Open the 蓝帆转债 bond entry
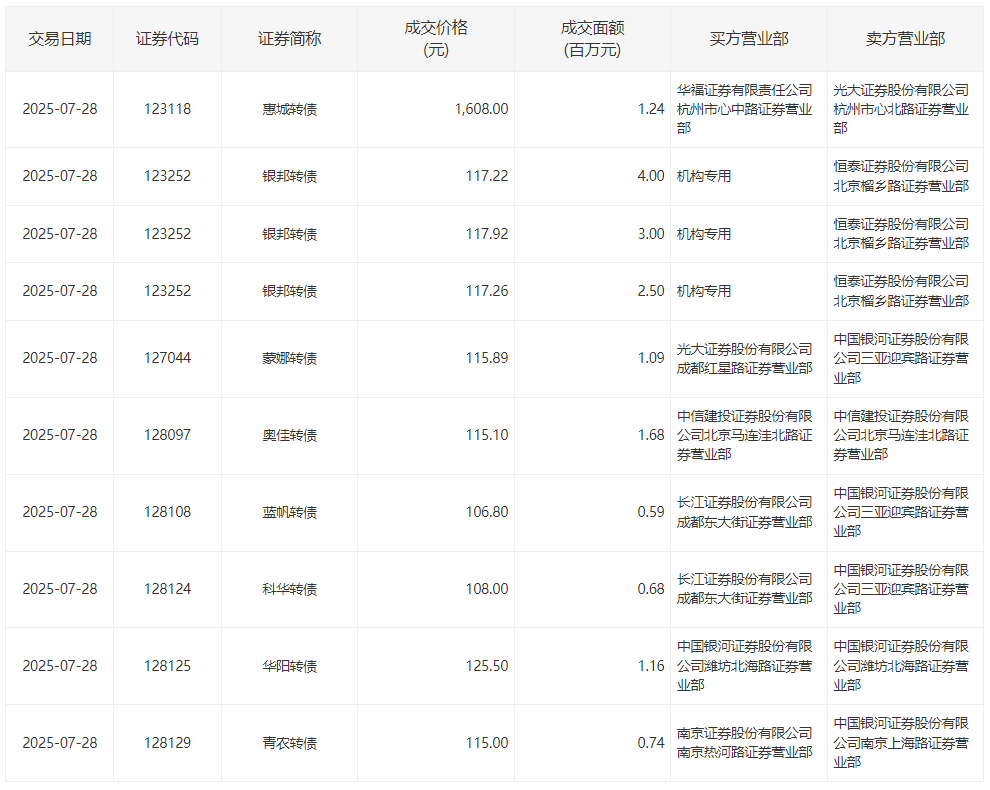The width and height of the screenshot is (990, 790). [289, 512]
